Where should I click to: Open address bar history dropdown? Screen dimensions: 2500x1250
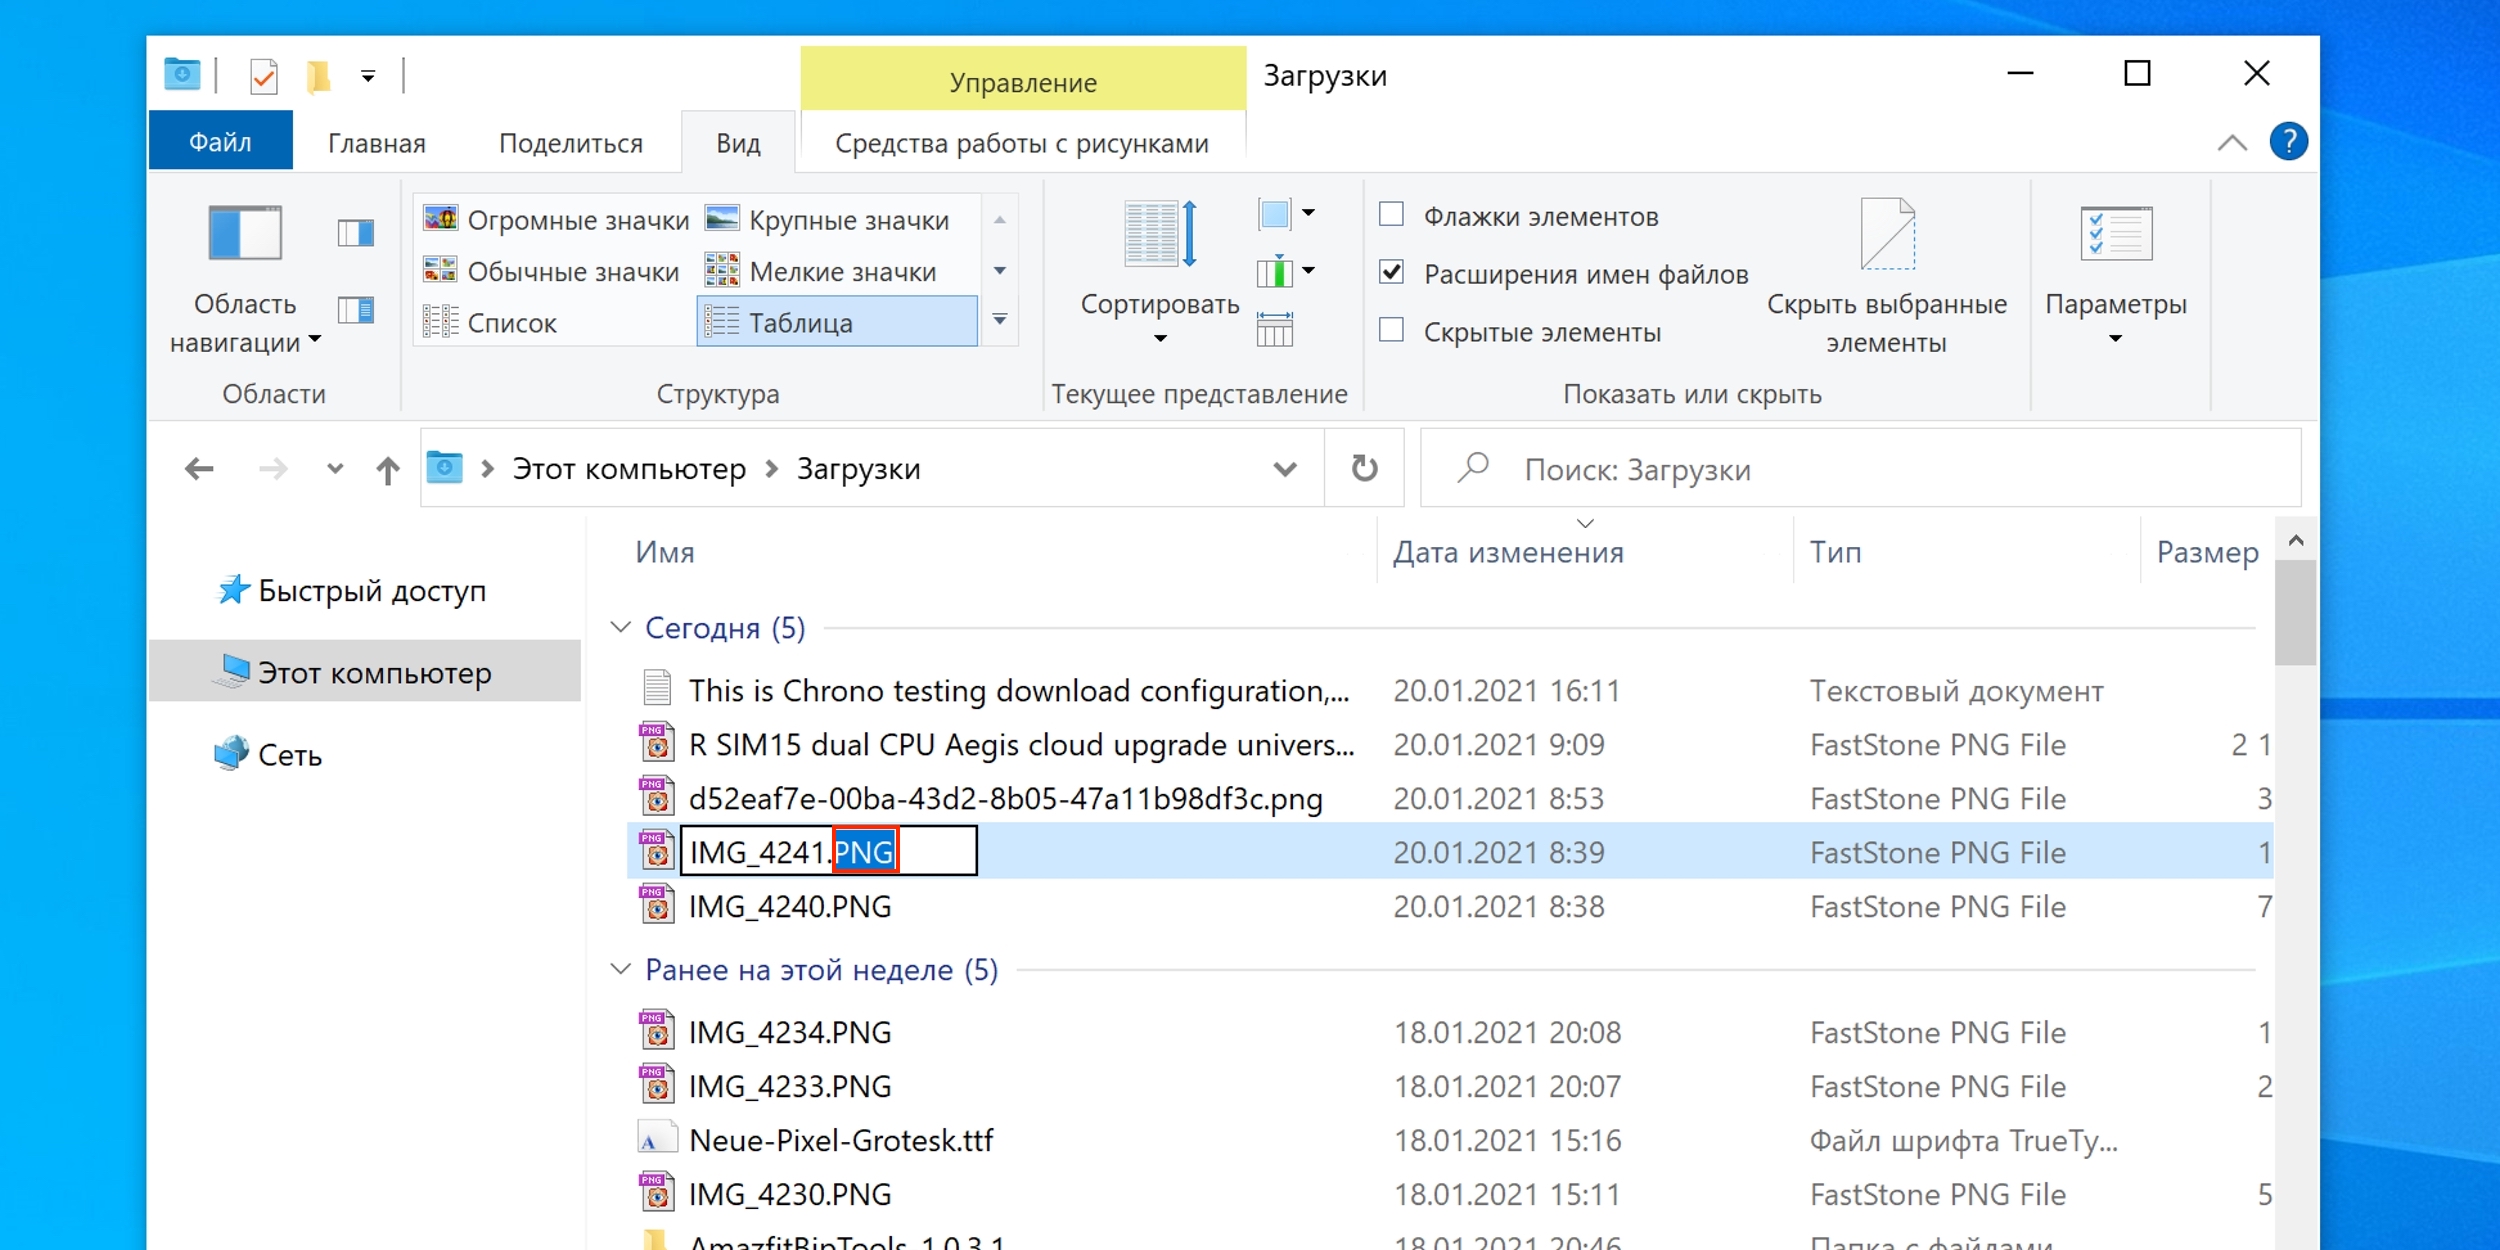[1285, 468]
